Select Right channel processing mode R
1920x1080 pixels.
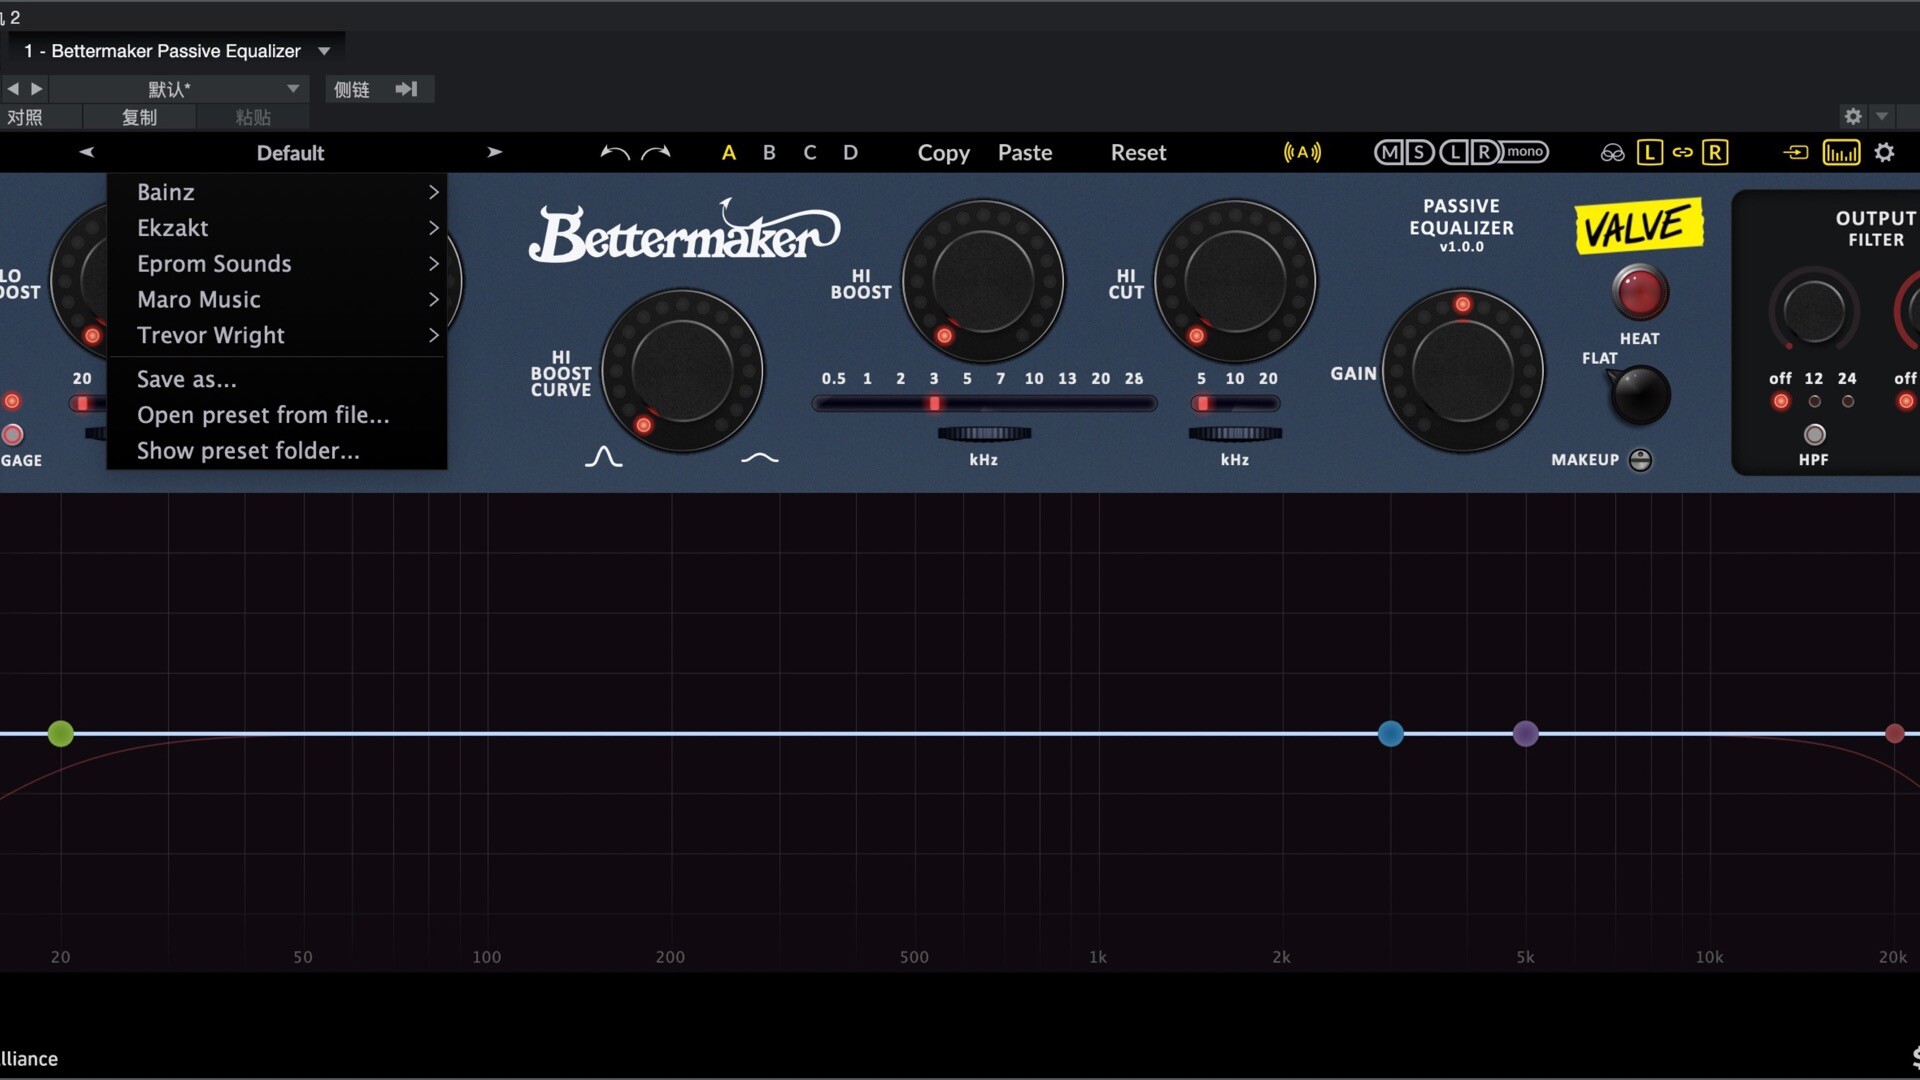1485,152
